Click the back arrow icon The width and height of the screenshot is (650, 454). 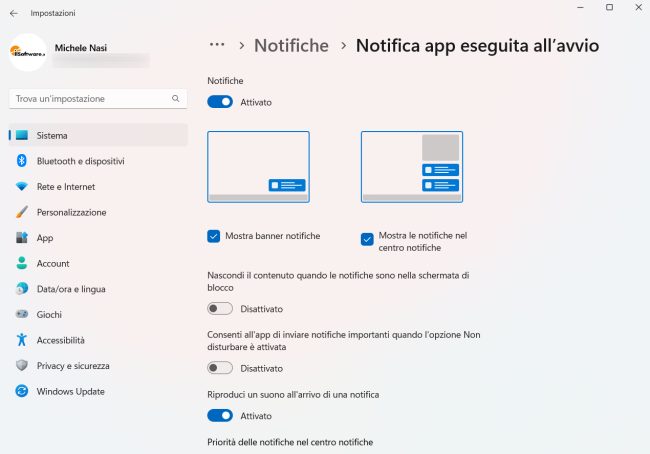click(x=13, y=13)
